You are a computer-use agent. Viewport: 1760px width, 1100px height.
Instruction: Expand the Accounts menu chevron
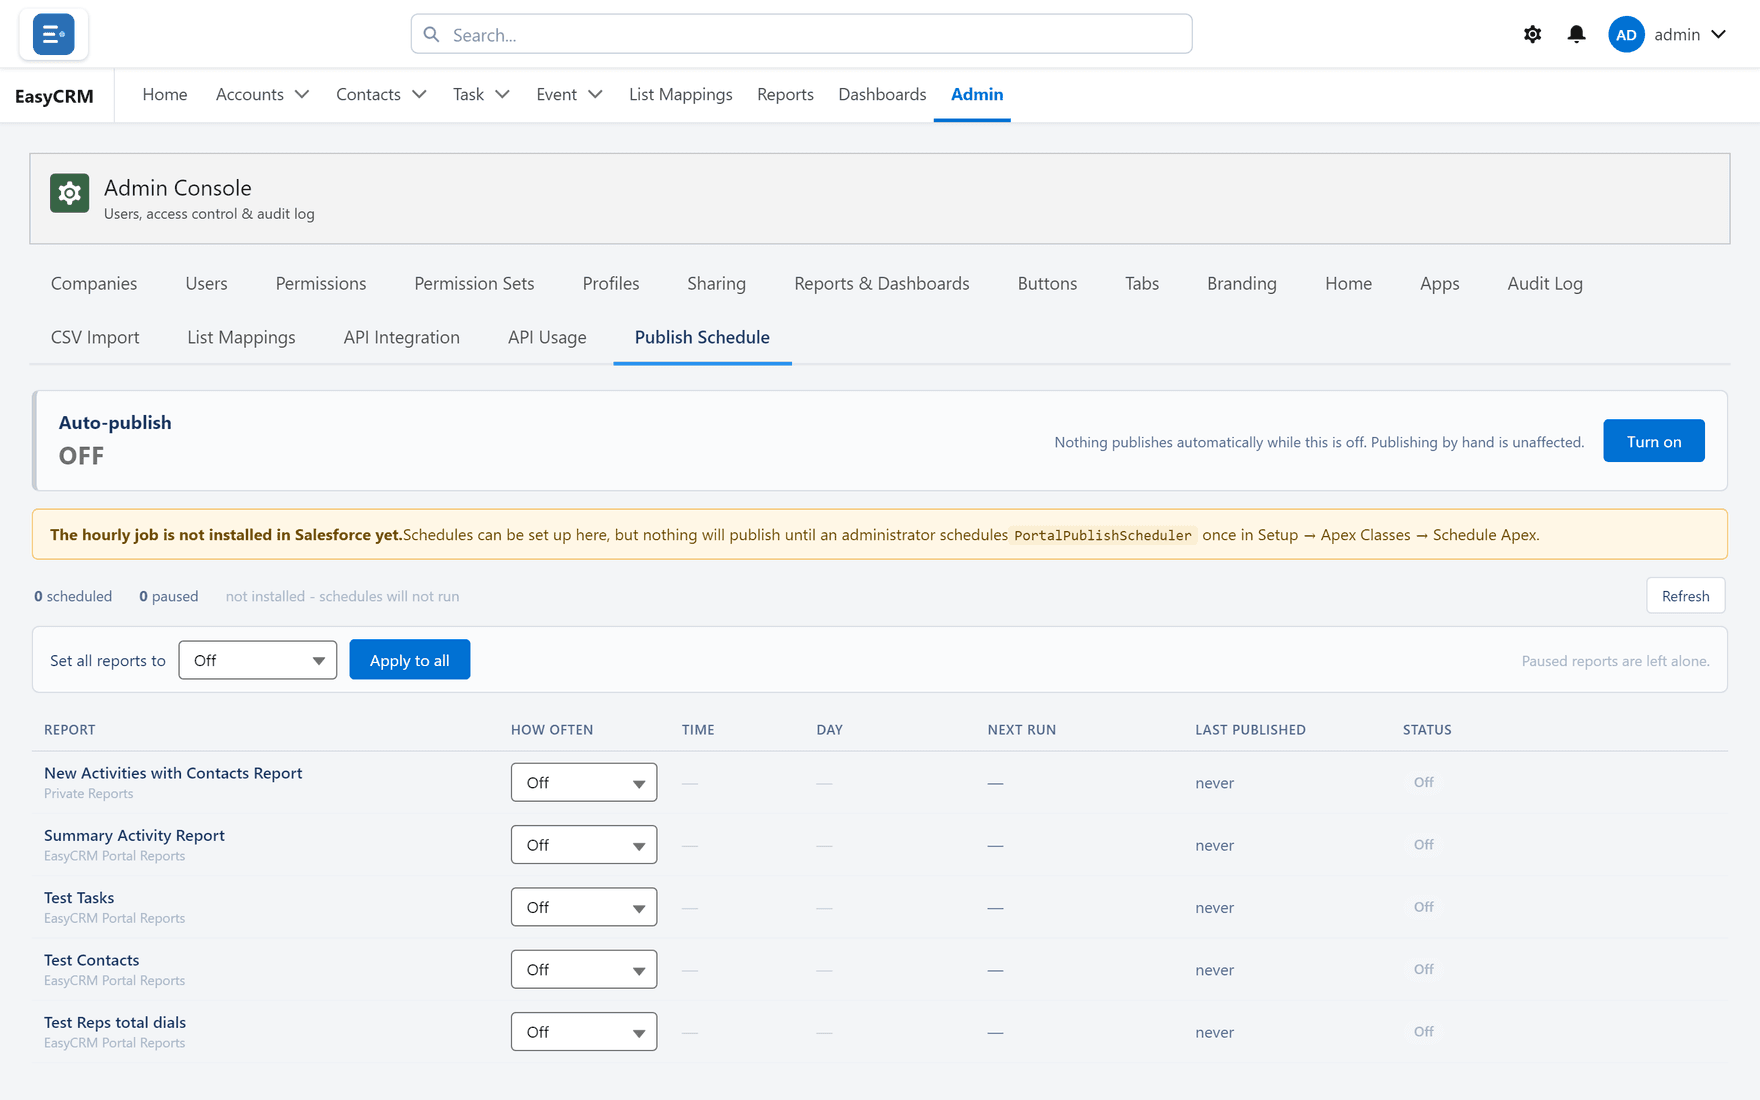(x=302, y=94)
